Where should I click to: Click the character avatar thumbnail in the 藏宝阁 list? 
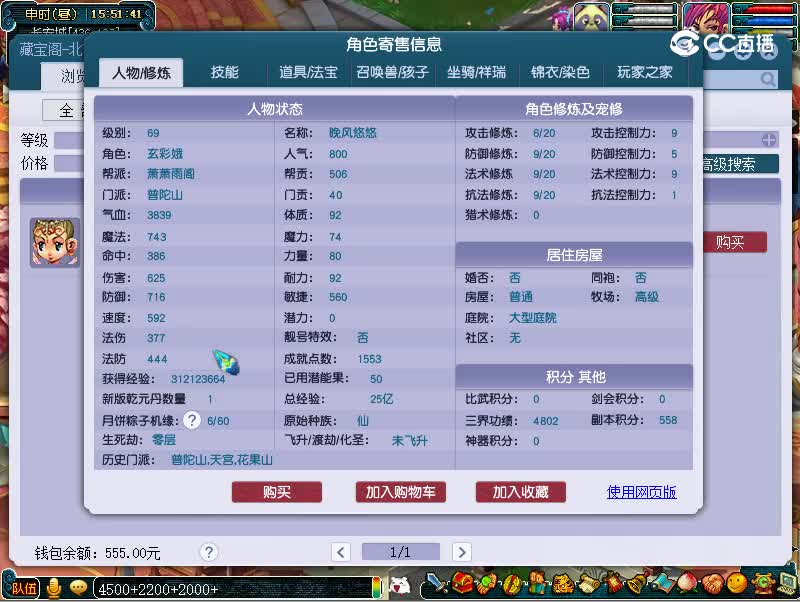tap(55, 242)
